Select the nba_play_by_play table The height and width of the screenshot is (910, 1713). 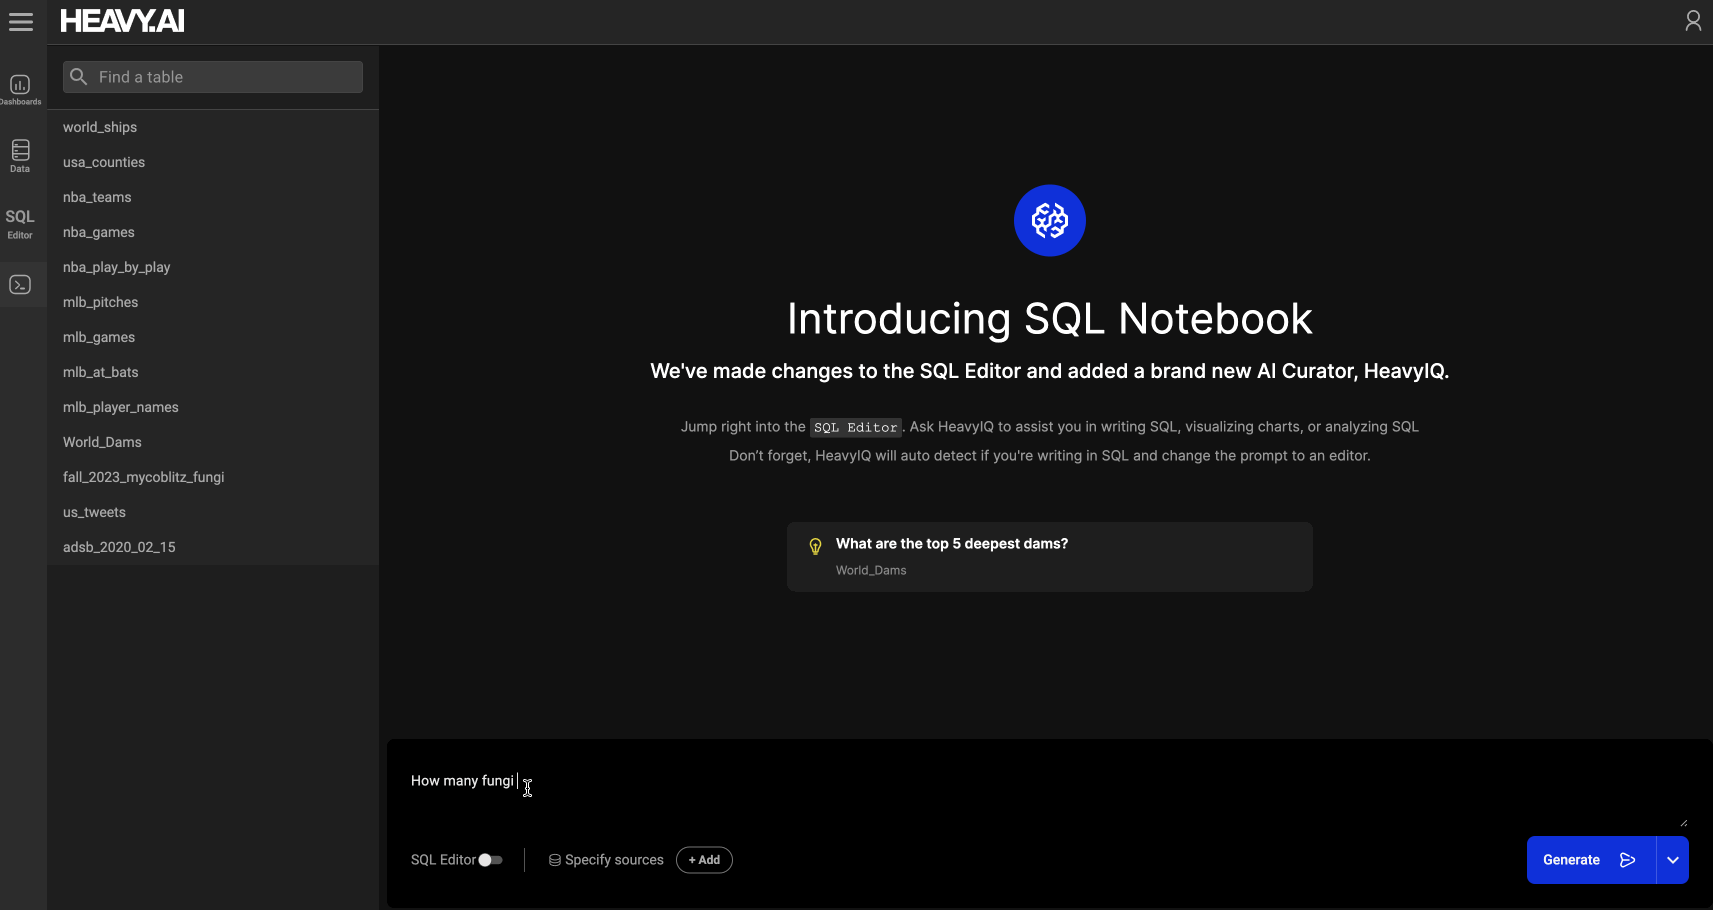tap(116, 267)
